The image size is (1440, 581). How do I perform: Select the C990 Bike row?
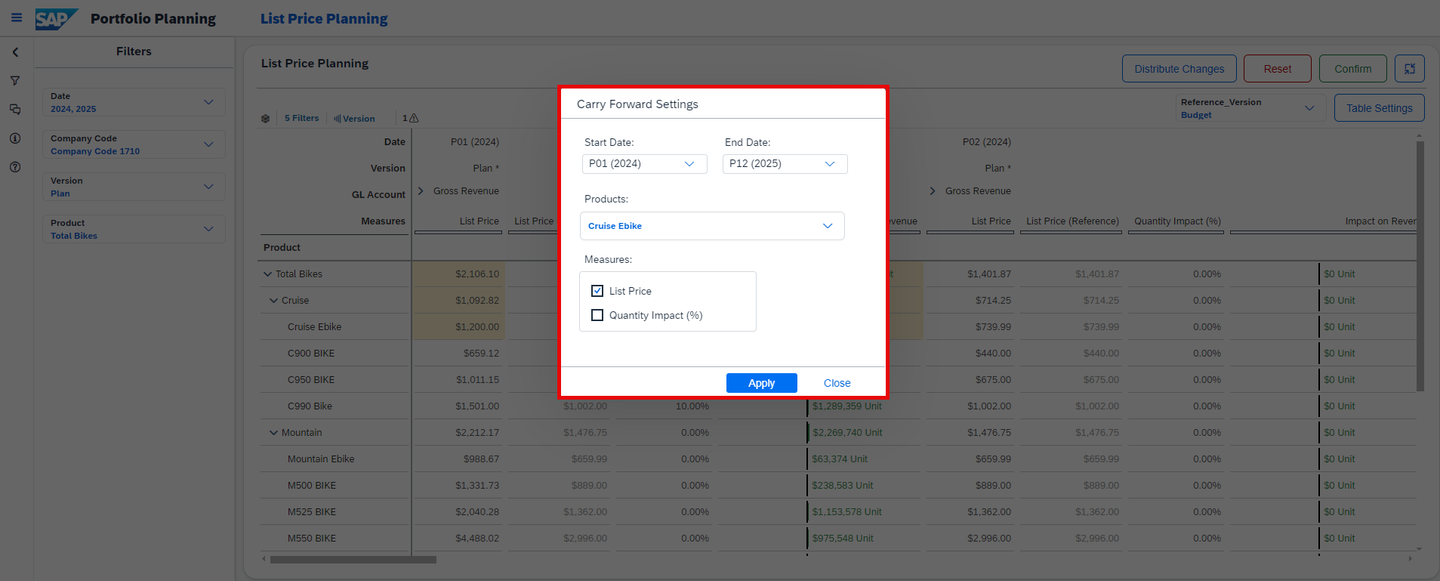[x=310, y=406]
